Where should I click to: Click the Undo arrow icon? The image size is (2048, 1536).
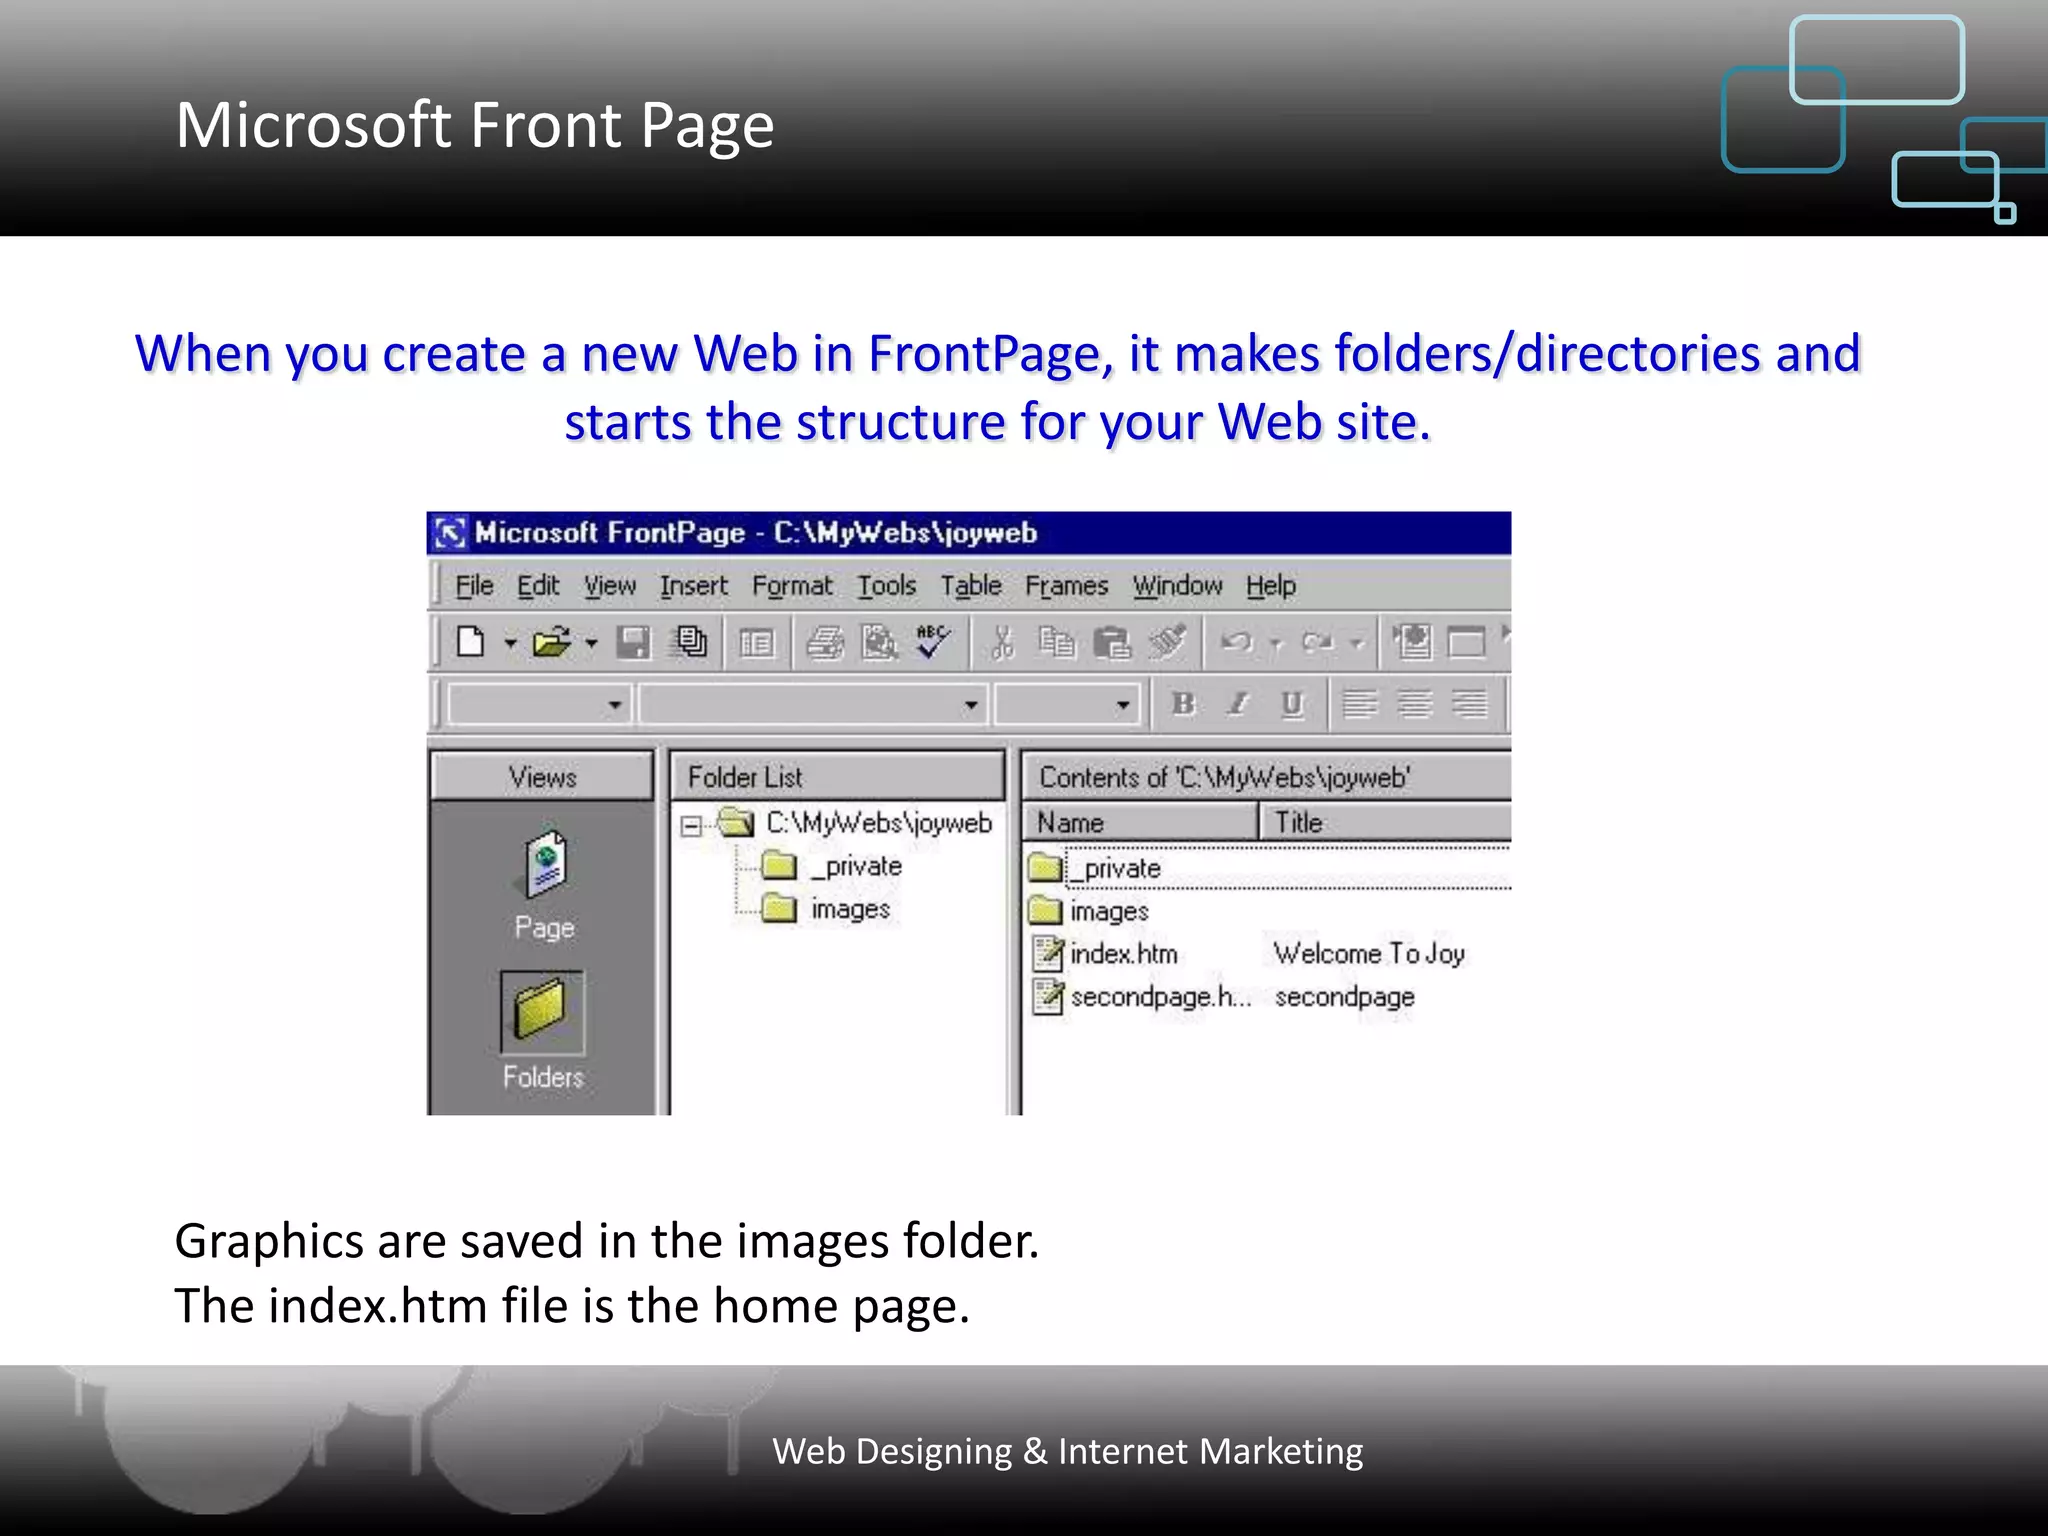pyautogui.click(x=1237, y=642)
